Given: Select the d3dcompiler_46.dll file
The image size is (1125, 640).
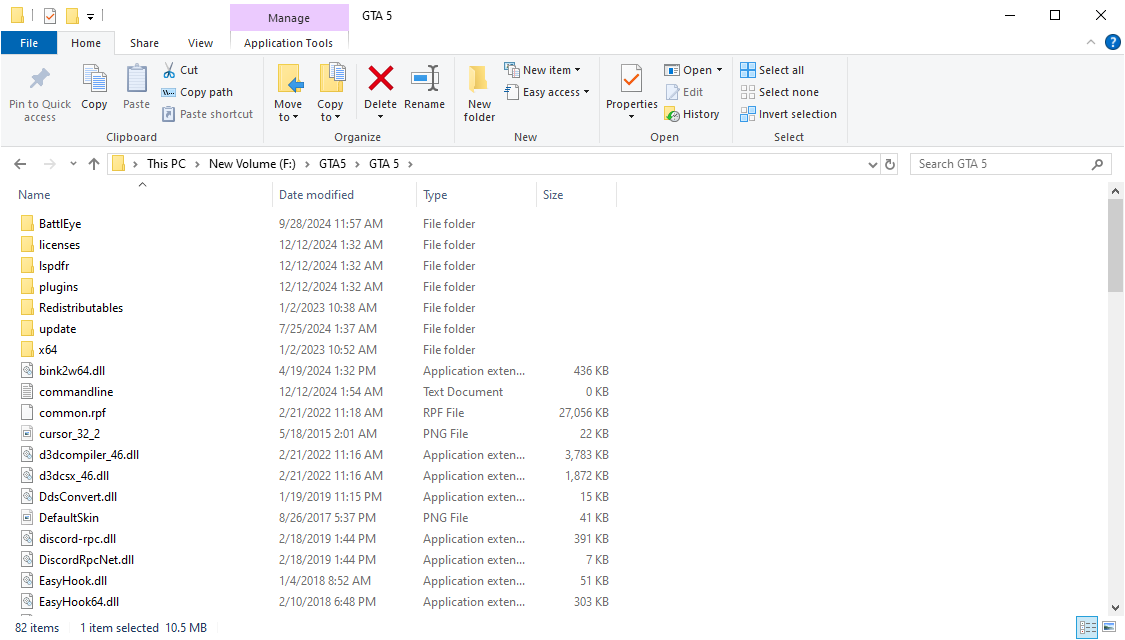Looking at the screenshot, I should pos(89,455).
